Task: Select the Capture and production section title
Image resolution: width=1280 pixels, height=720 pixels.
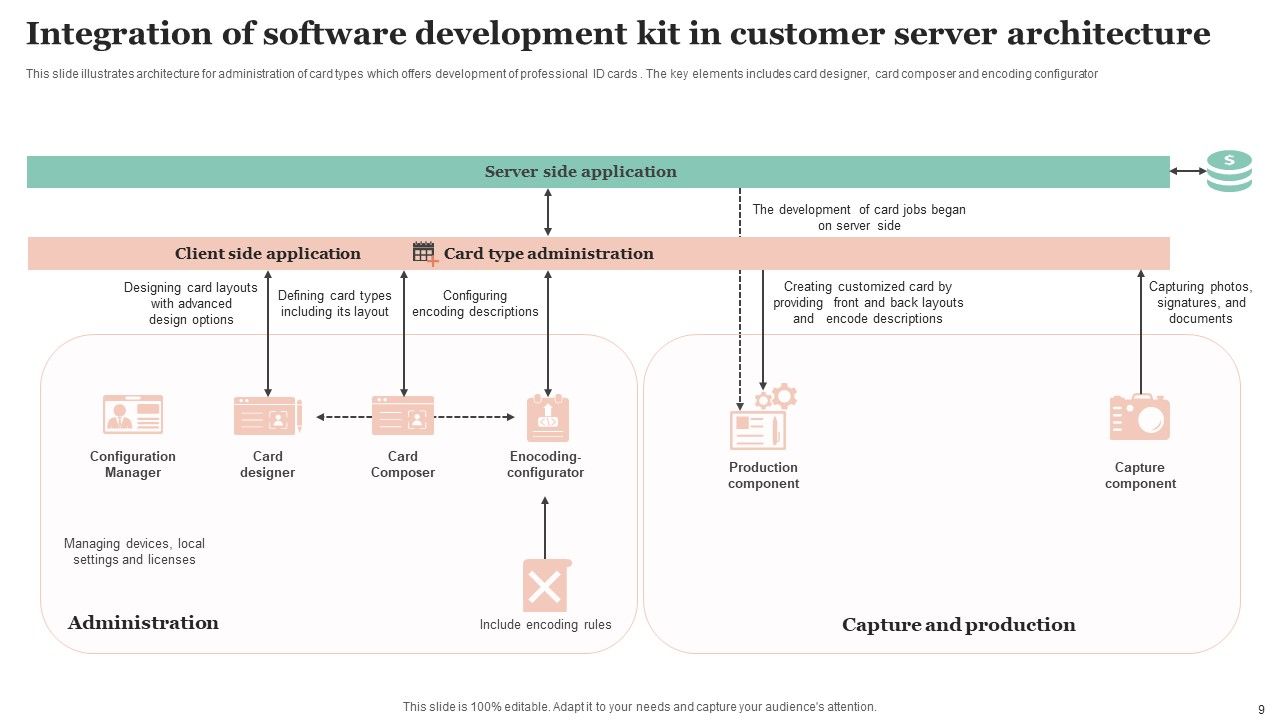Action: coord(958,624)
